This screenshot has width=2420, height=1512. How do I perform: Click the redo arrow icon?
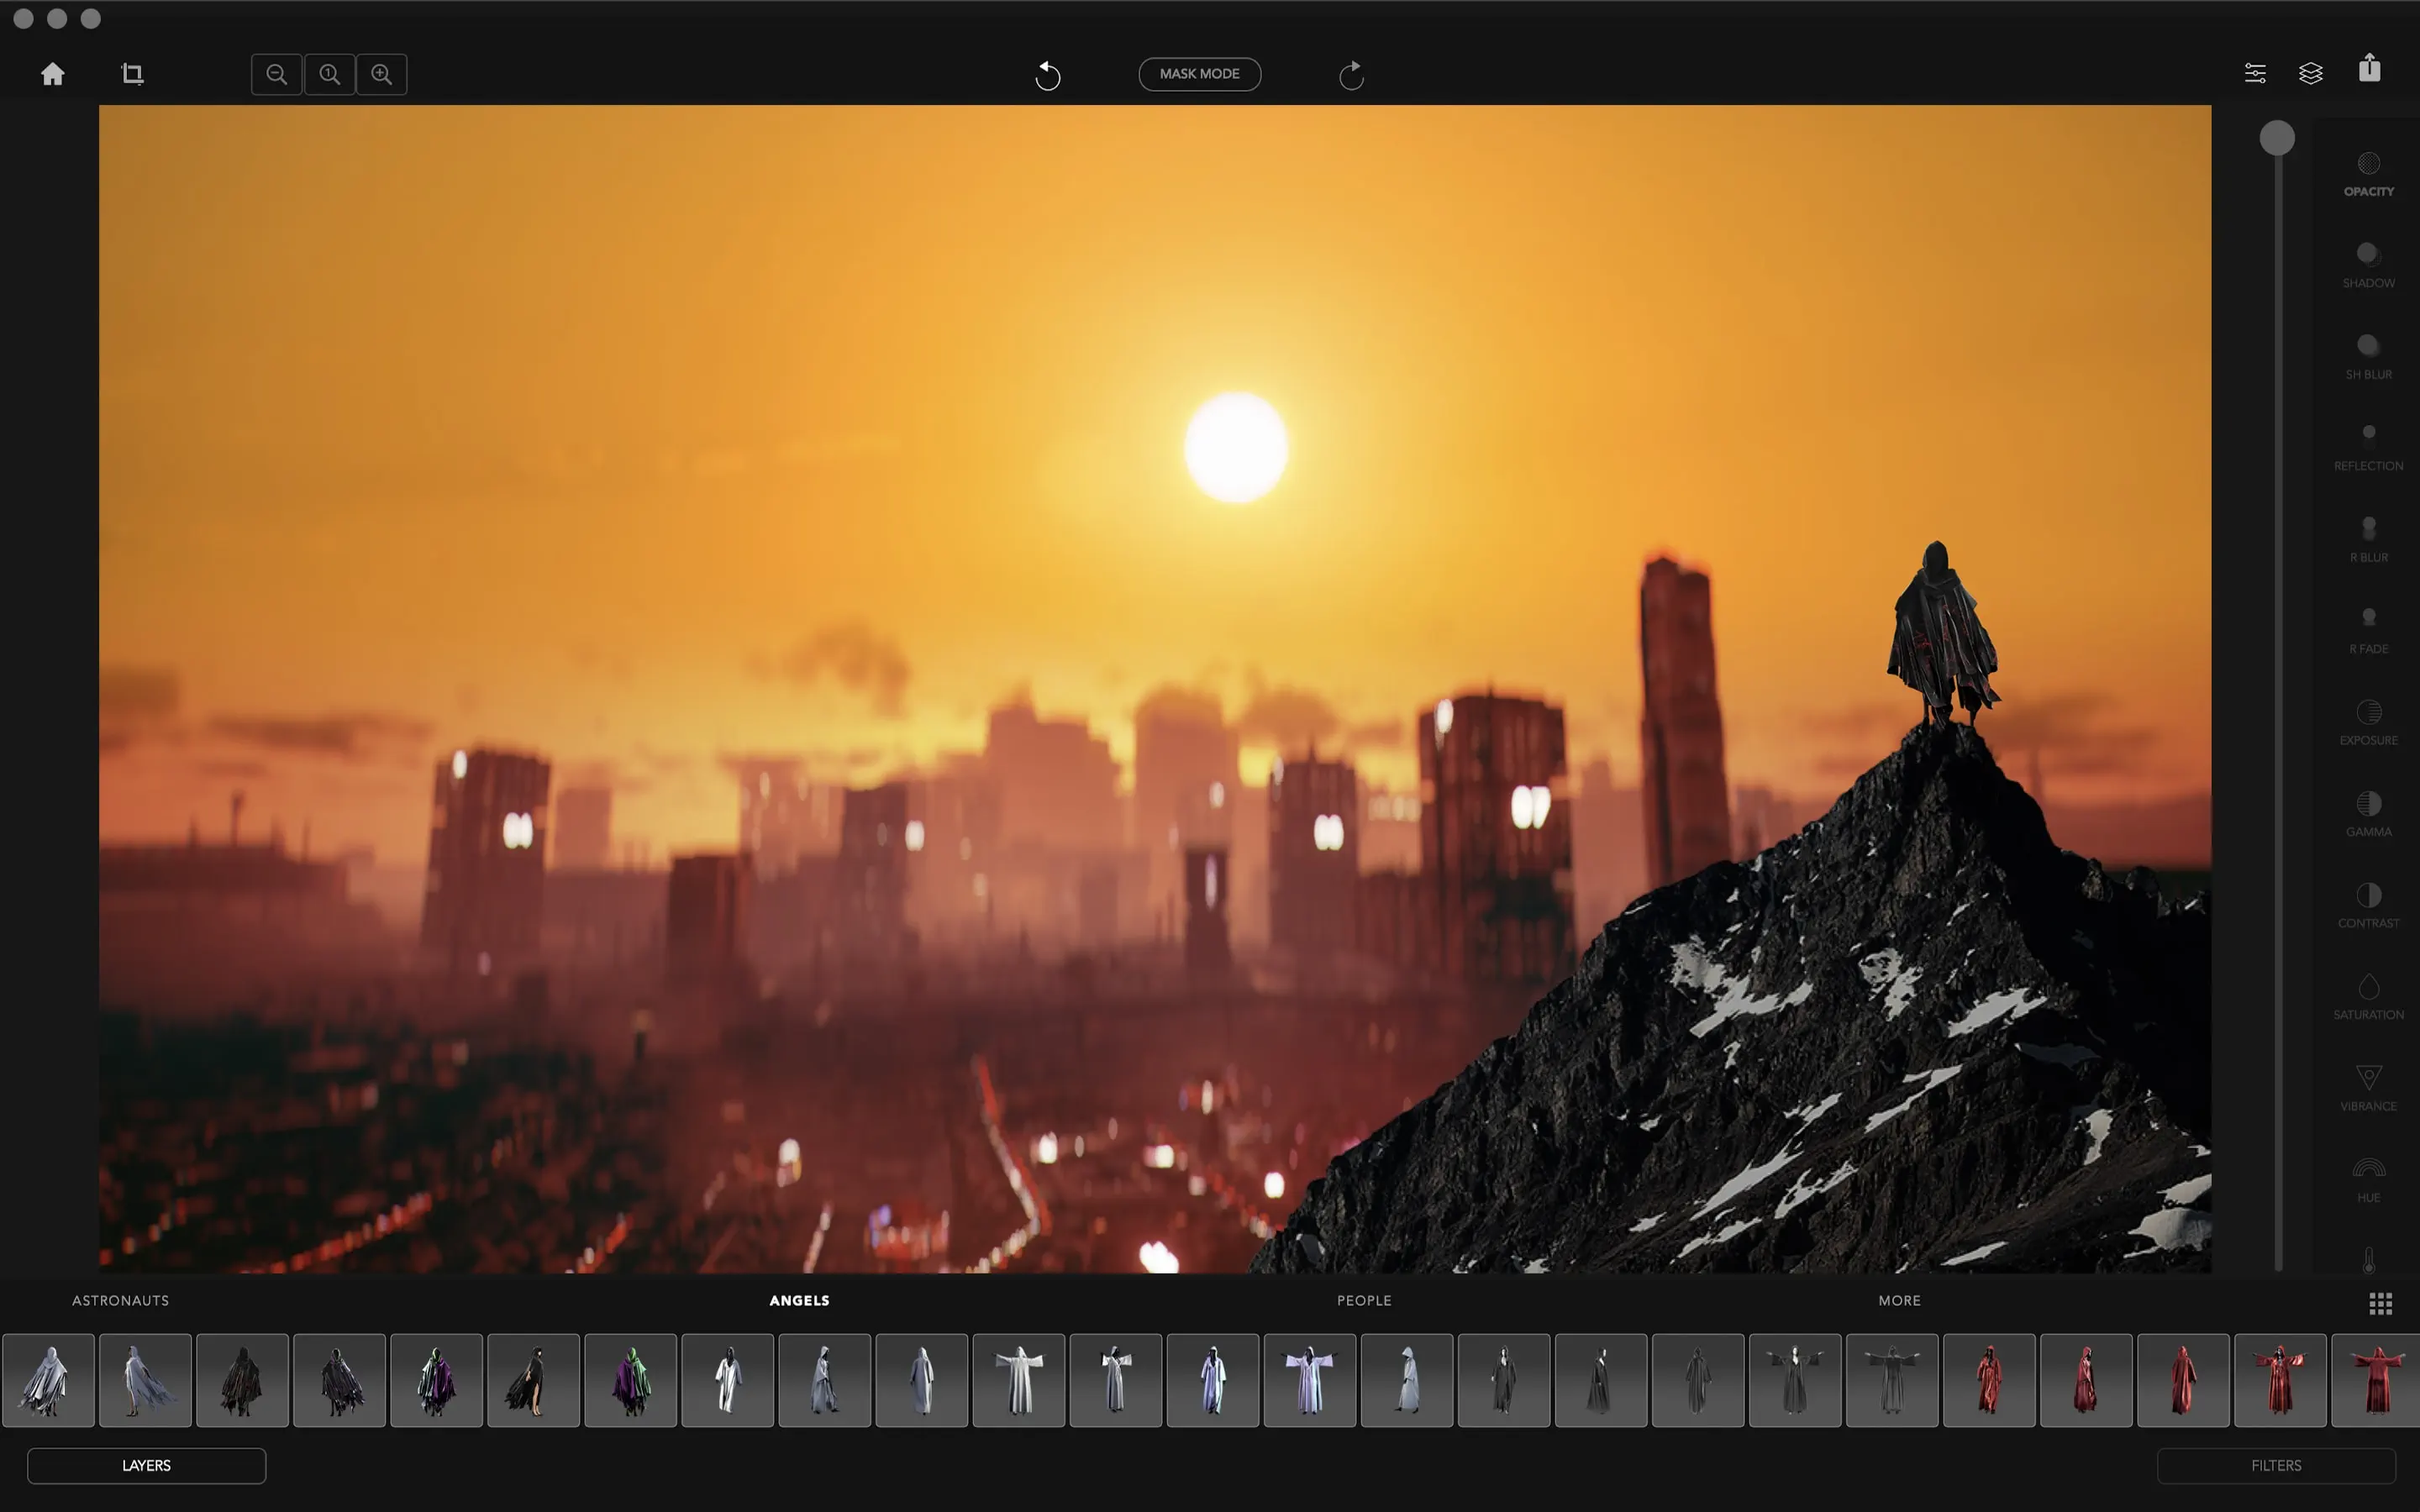(x=1351, y=75)
